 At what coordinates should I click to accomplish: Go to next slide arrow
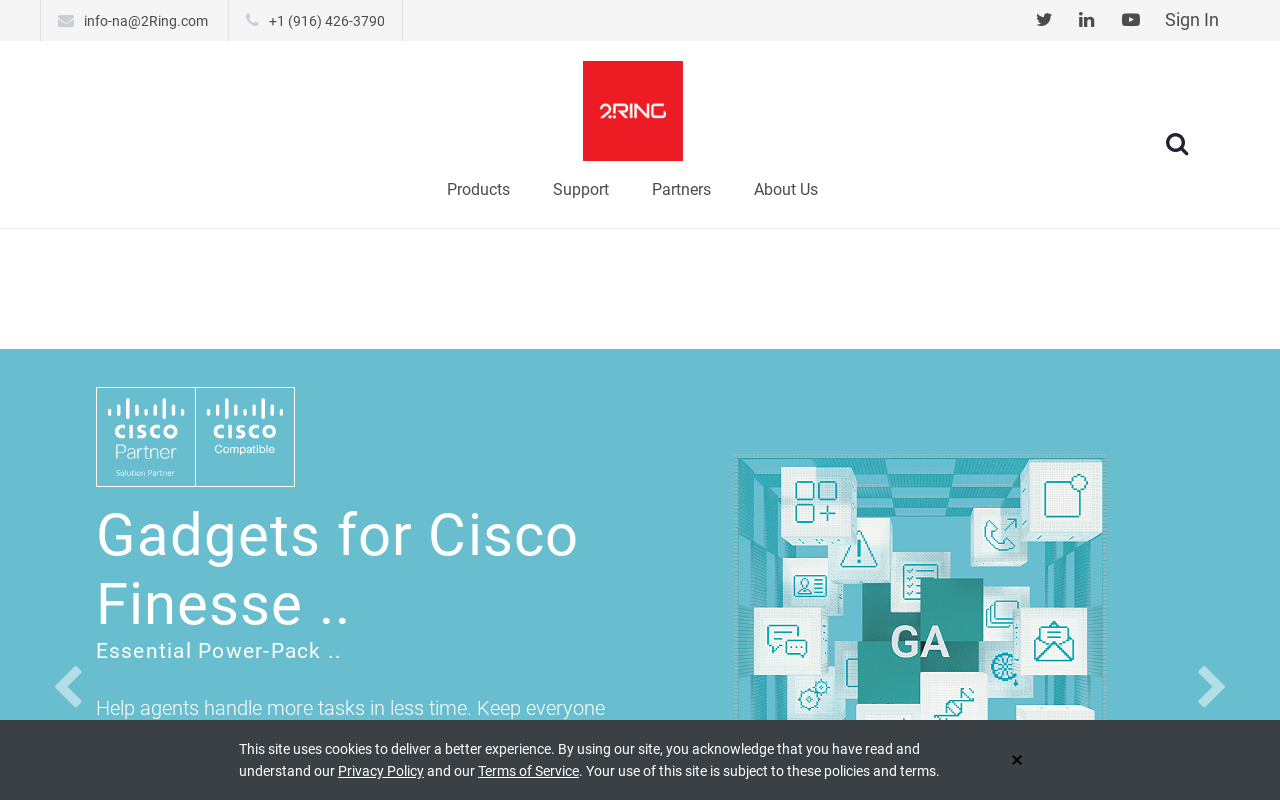pos(1211,687)
